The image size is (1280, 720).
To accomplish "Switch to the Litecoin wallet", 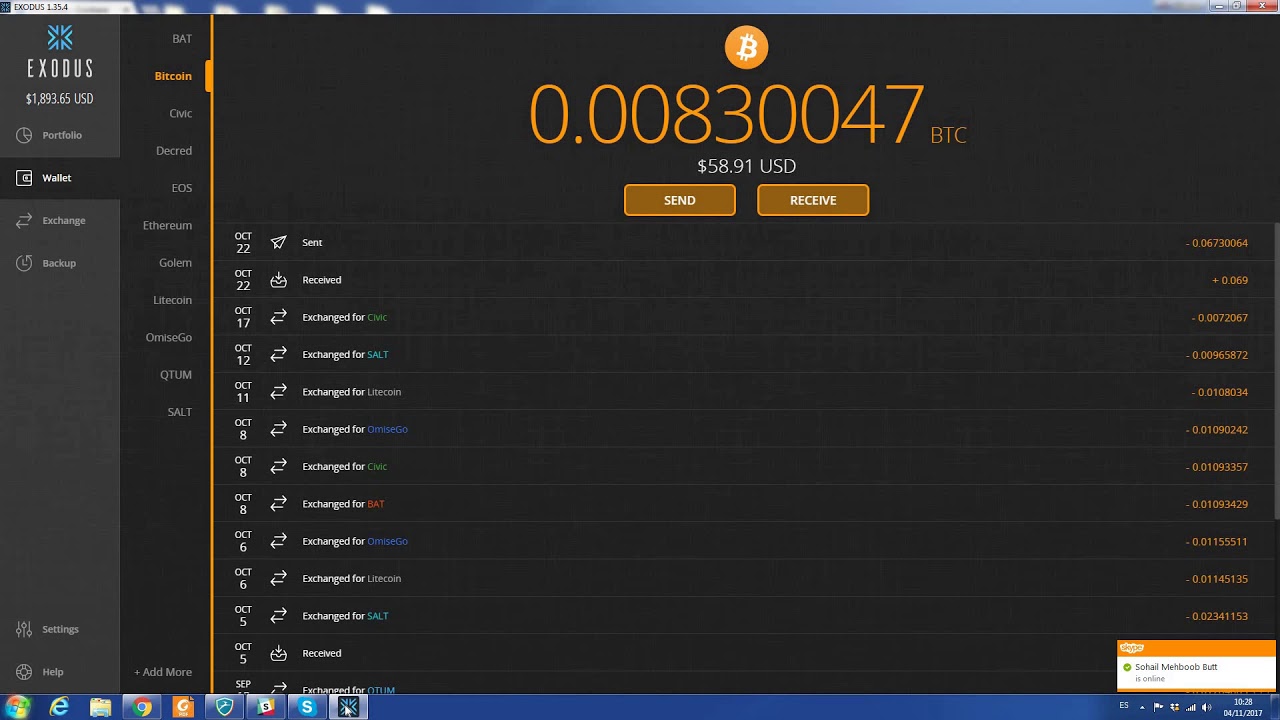I will click(172, 300).
